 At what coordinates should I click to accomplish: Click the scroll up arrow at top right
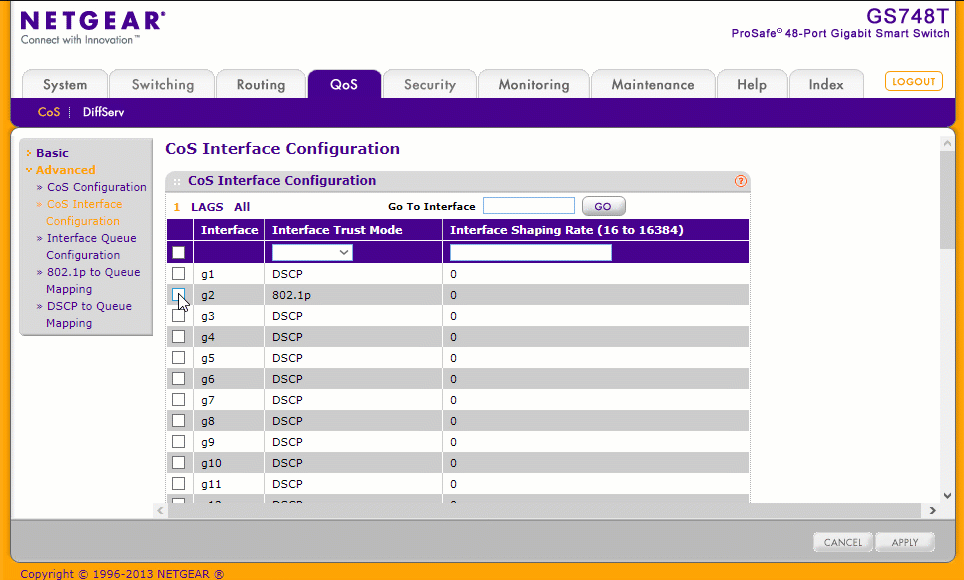(x=947, y=145)
